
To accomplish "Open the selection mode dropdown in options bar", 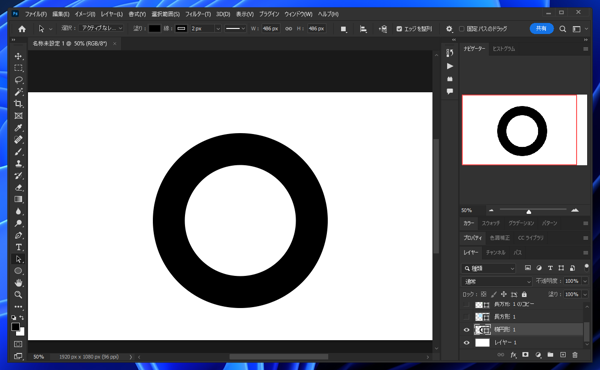I will tap(101, 28).
